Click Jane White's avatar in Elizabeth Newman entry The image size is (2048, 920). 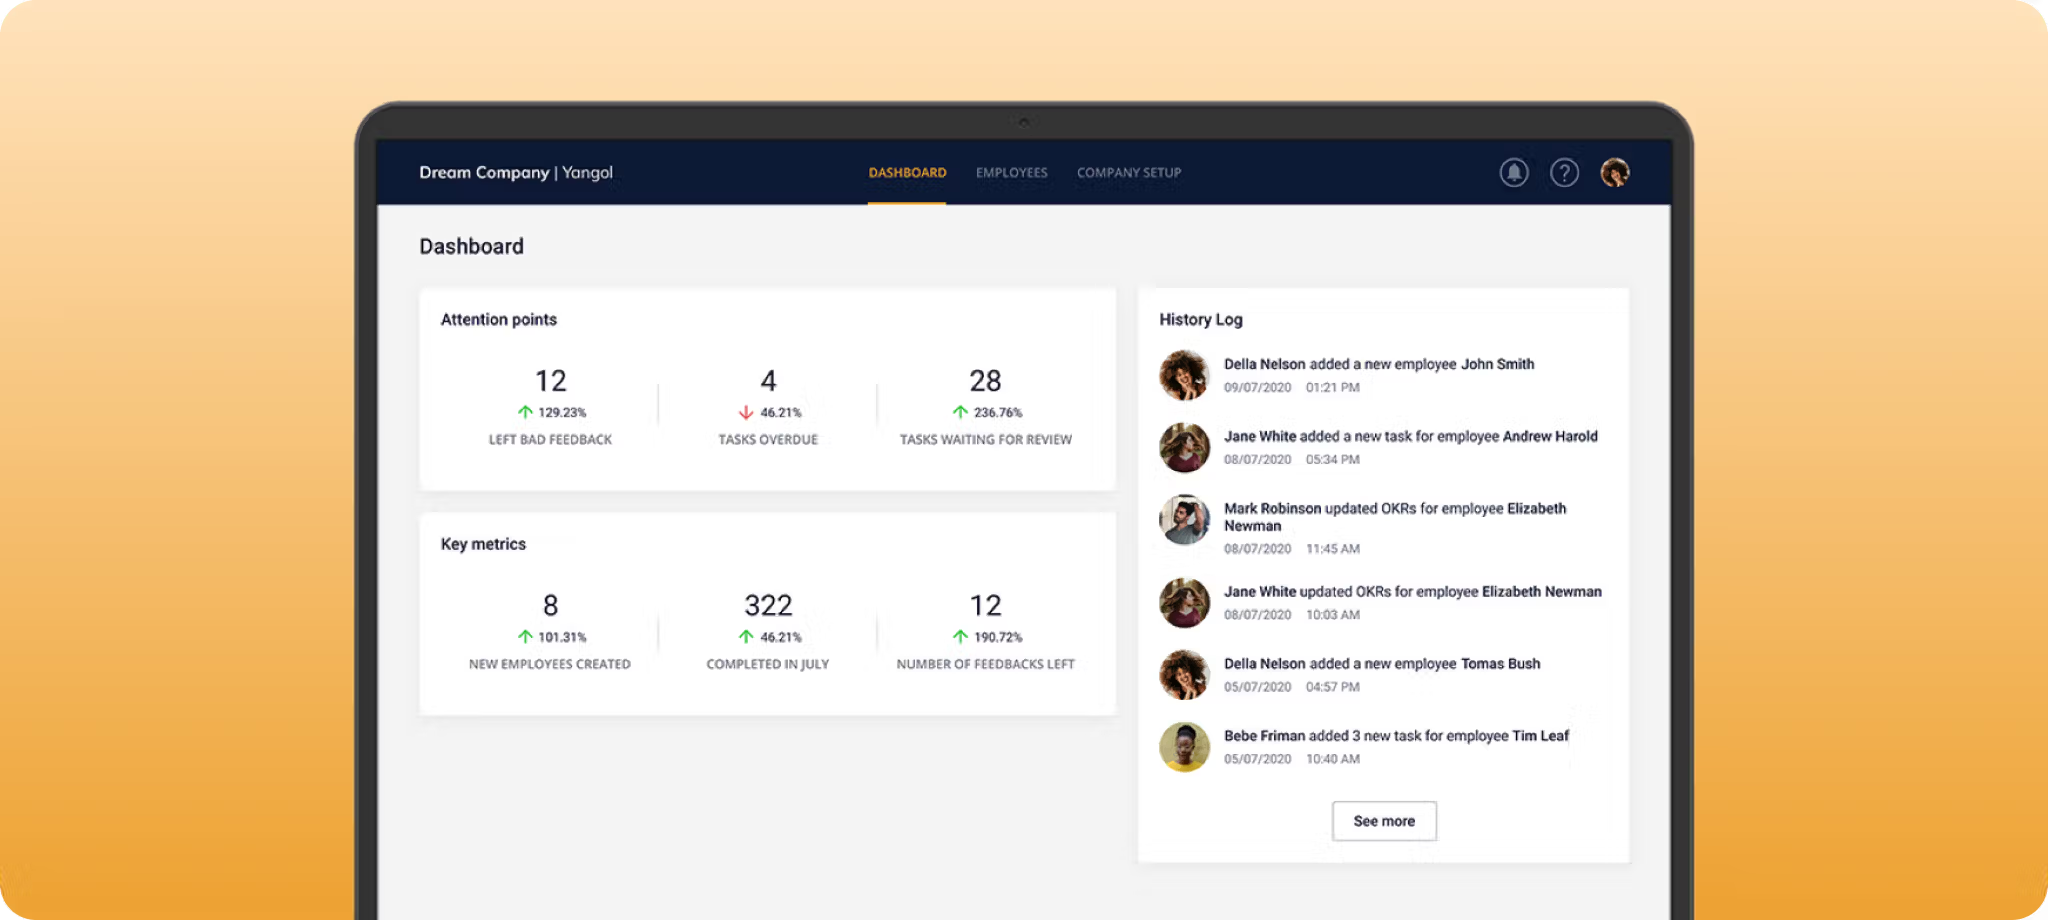[1185, 603]
